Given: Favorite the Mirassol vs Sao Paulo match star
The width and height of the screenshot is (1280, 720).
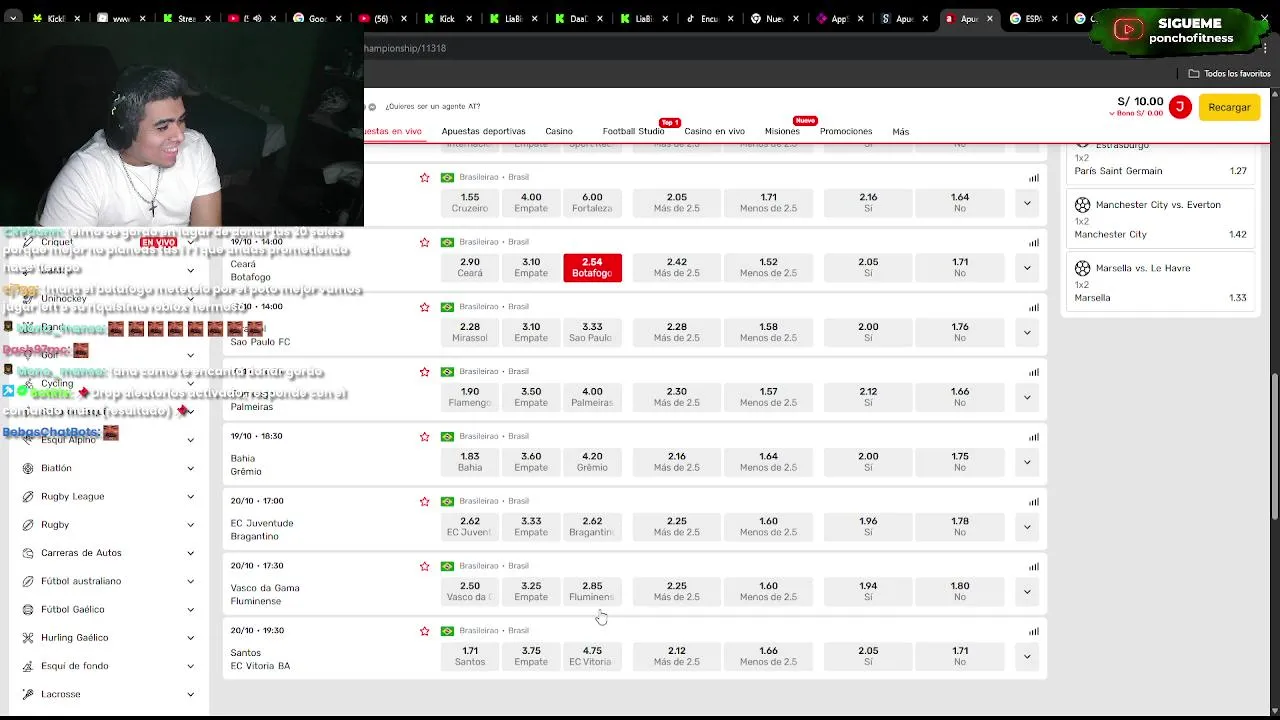Looking at the screenshot, I should pyautogui.click(x=424, y=307).
